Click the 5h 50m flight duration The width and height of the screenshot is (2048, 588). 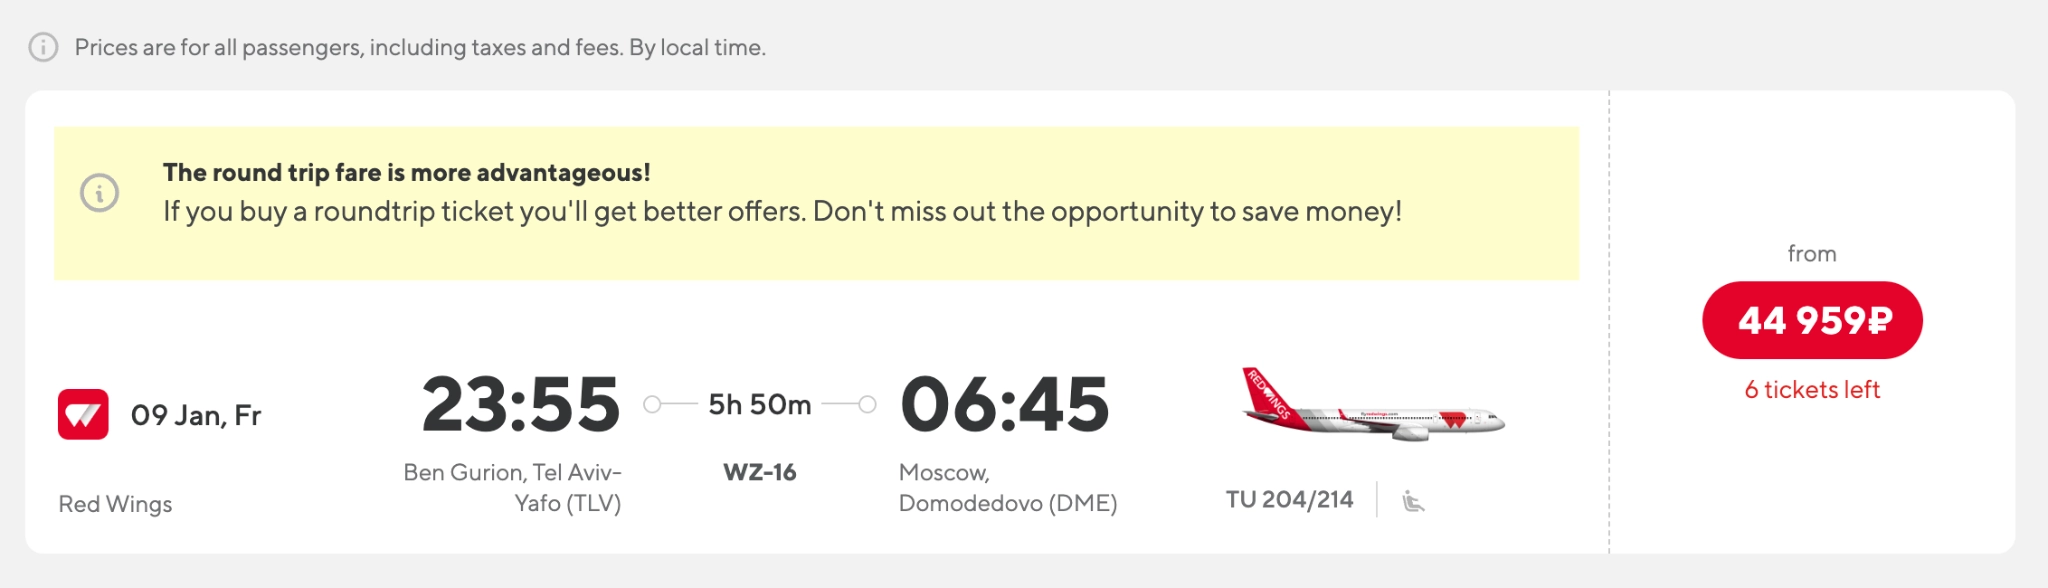pyautogui.click(x=759, y=405)
